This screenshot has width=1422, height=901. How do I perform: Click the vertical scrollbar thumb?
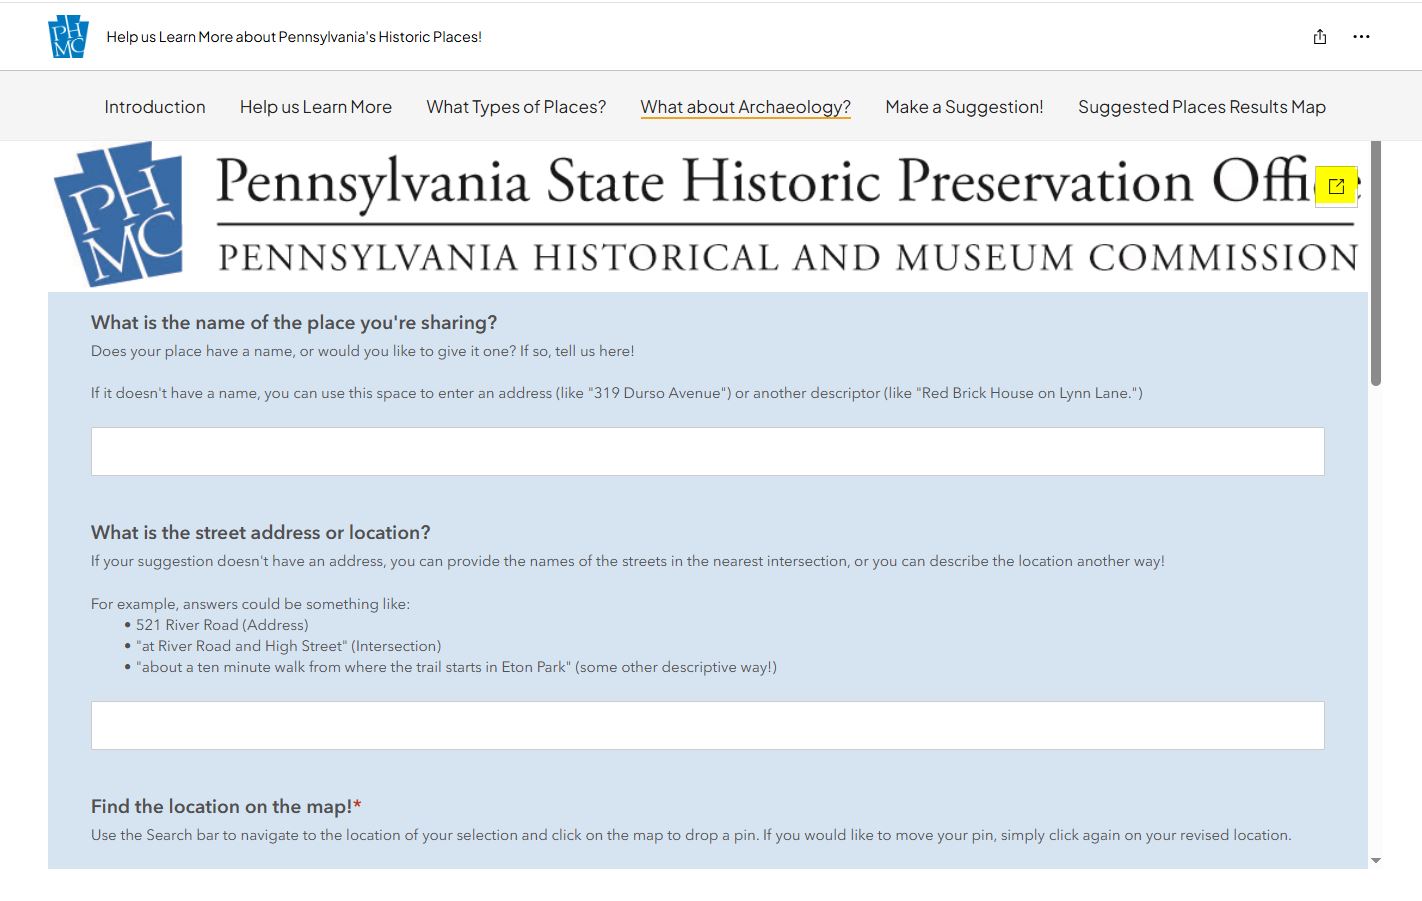point(1376,263)
